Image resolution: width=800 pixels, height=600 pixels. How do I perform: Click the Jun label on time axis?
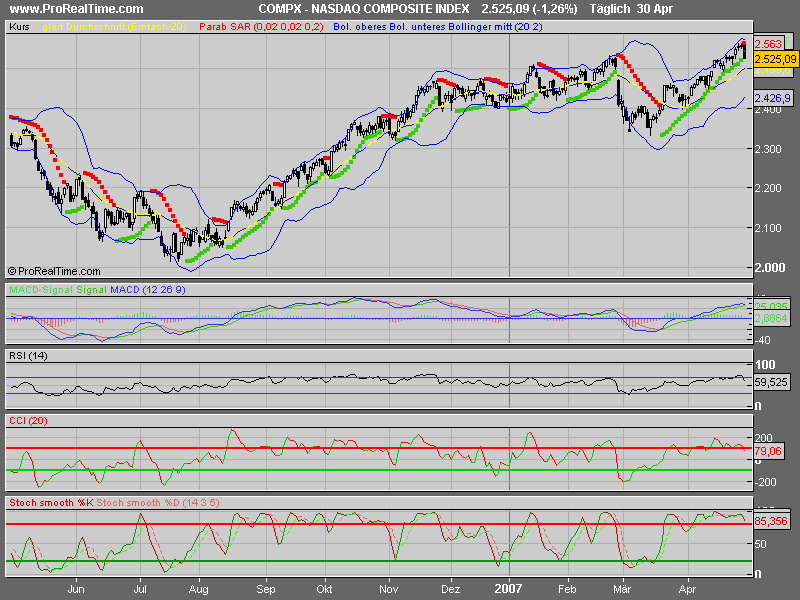76,589
